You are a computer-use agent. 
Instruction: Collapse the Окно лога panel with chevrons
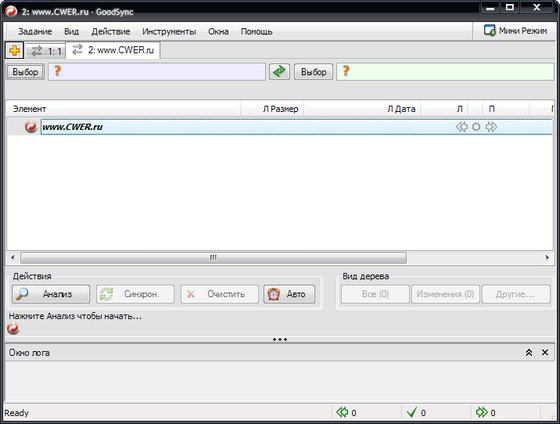(529, 353)
